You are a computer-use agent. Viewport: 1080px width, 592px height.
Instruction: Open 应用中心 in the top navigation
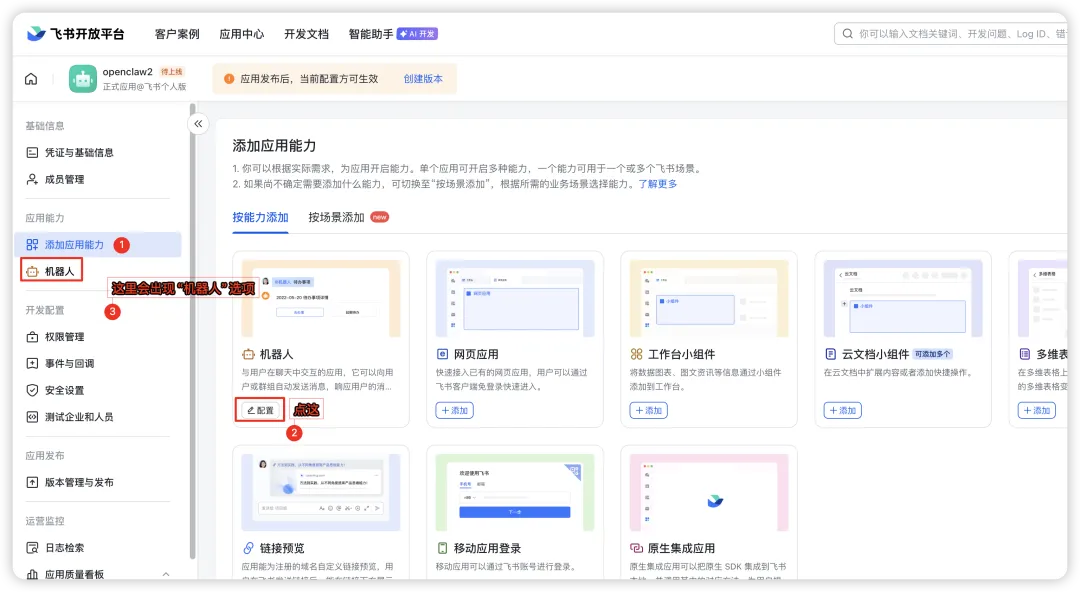coord(242,34)
